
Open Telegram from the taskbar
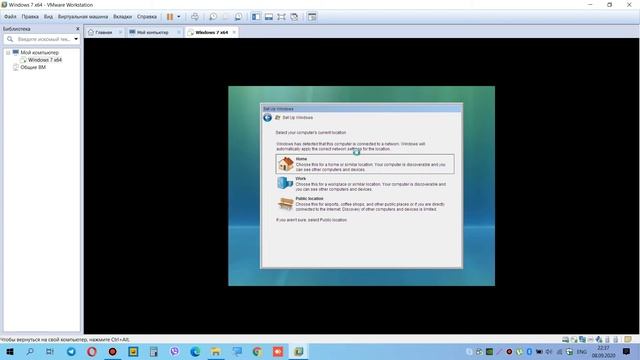click(71, 351)
